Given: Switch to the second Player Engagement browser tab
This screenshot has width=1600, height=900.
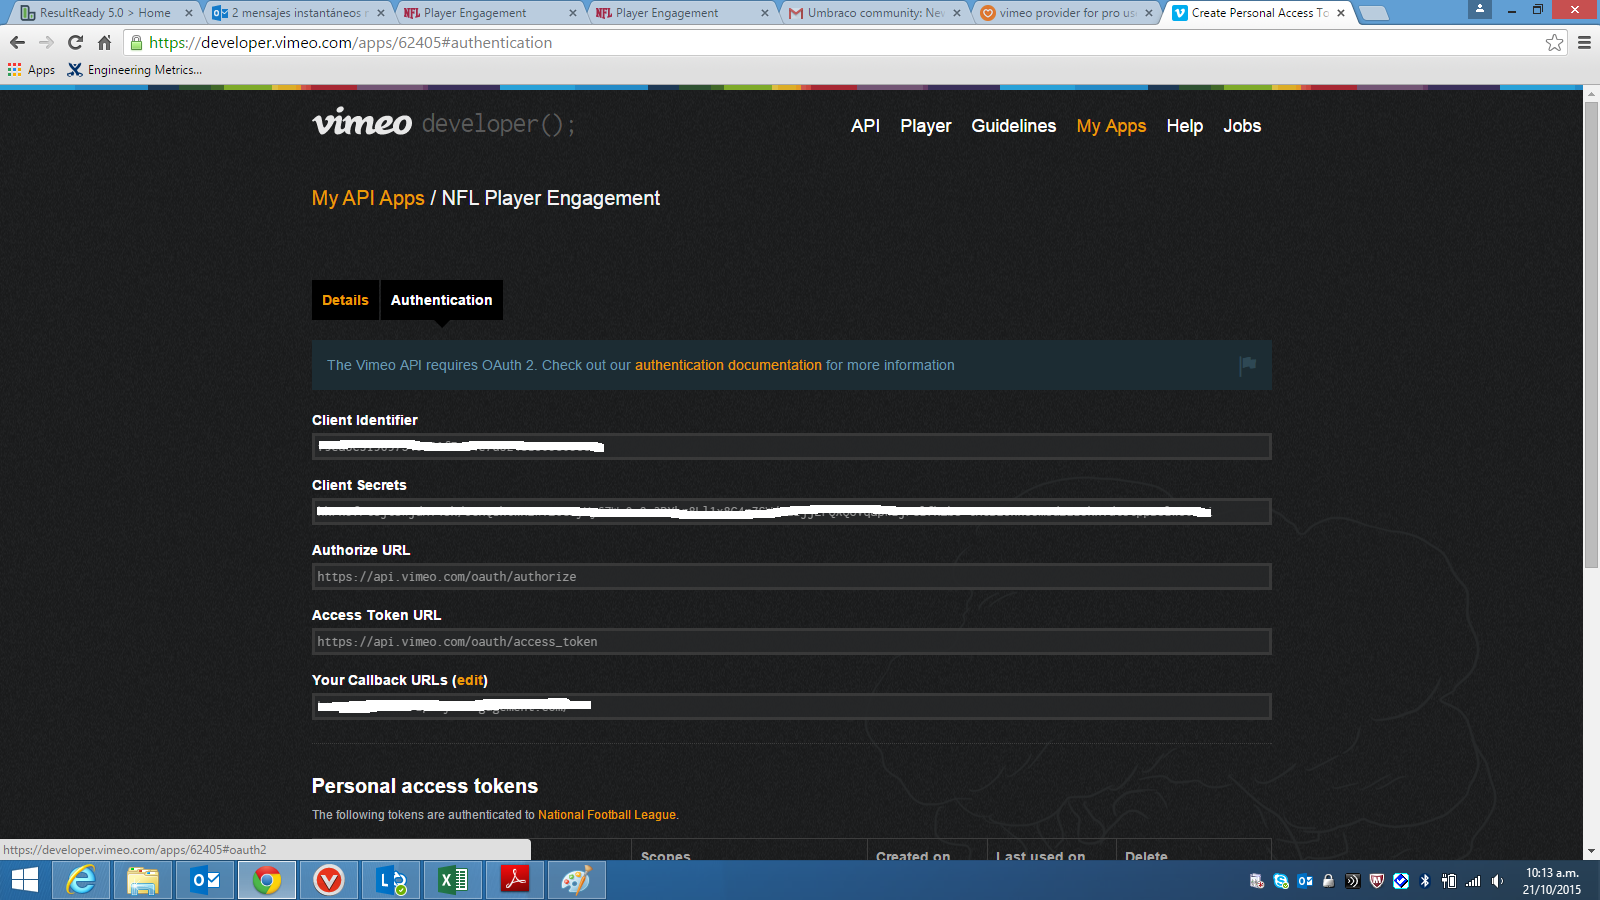Looking at the screenshot, I should coord(681,13).
